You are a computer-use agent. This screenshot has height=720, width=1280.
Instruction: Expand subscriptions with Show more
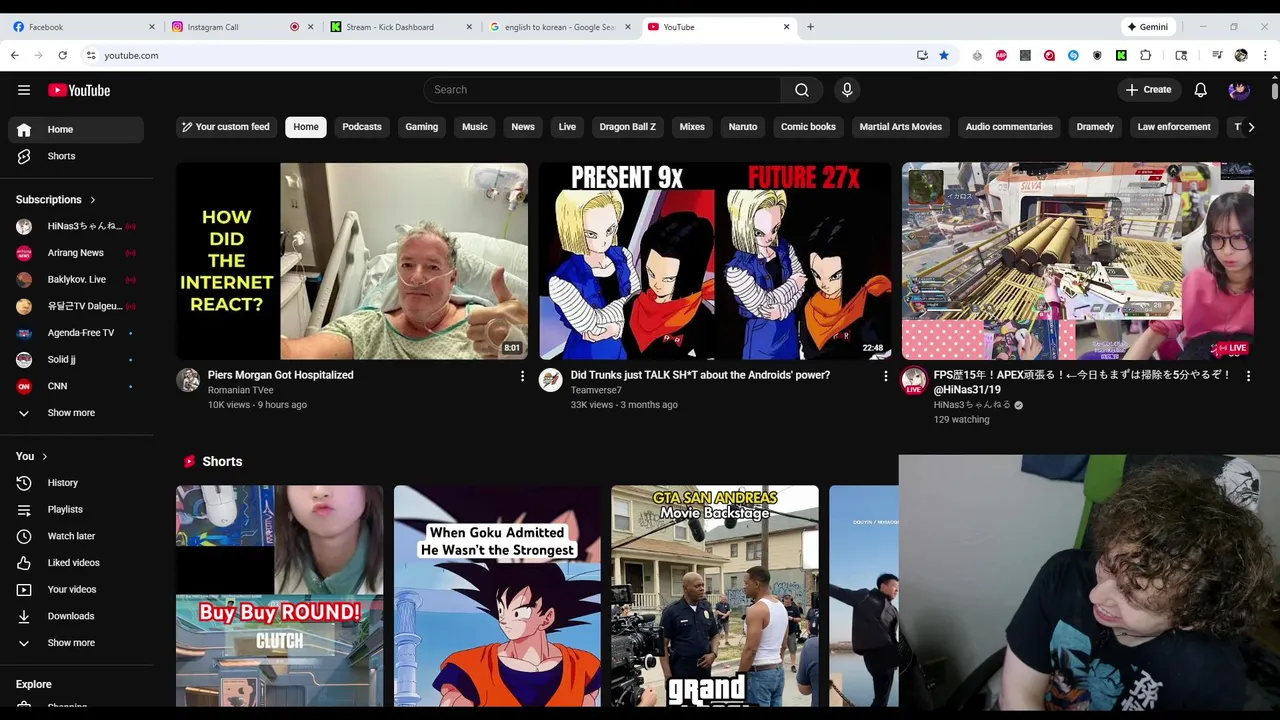tap(76, 413)
